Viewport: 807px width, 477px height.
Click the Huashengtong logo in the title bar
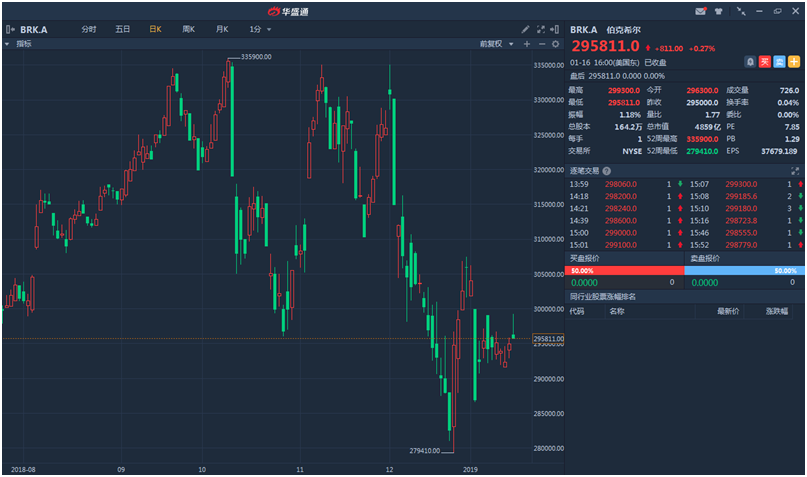pyautogui.click(x=288, y=11)
